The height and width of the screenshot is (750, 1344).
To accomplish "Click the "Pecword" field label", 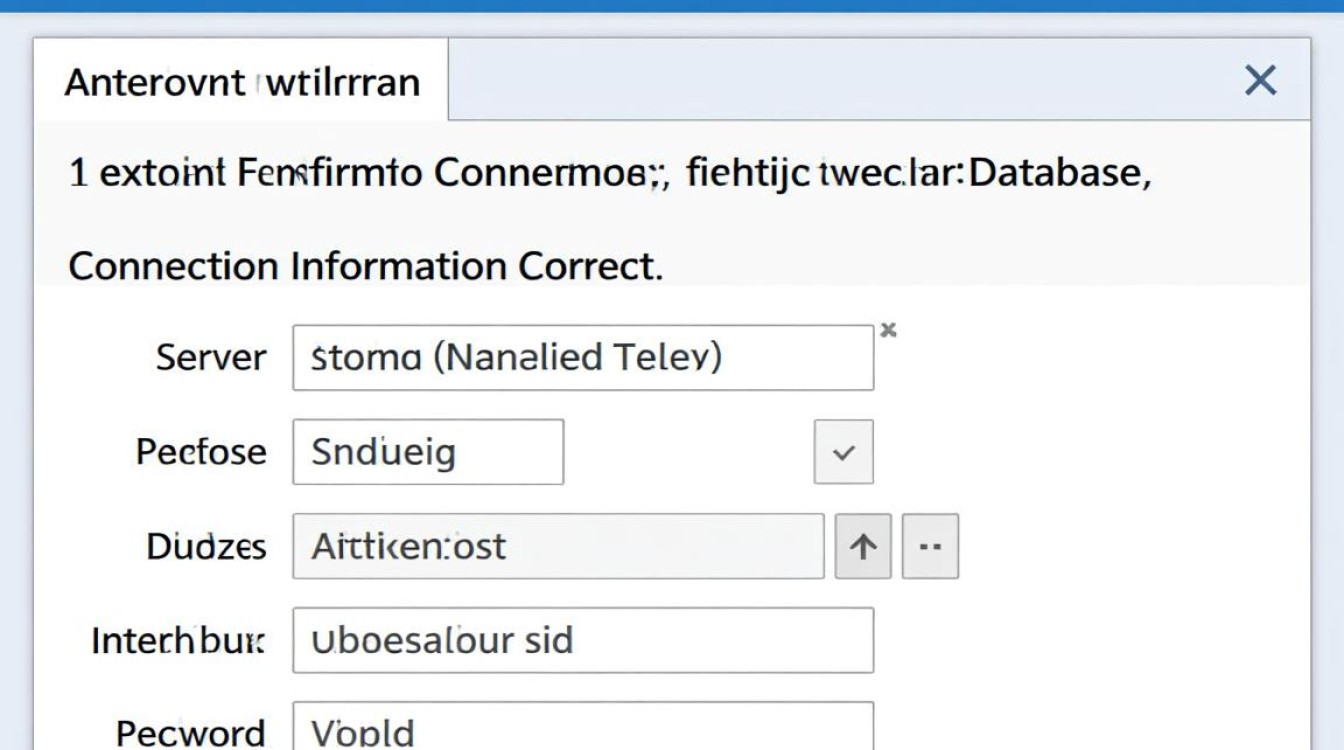I will pyautogui.click(x=191, y=732).
